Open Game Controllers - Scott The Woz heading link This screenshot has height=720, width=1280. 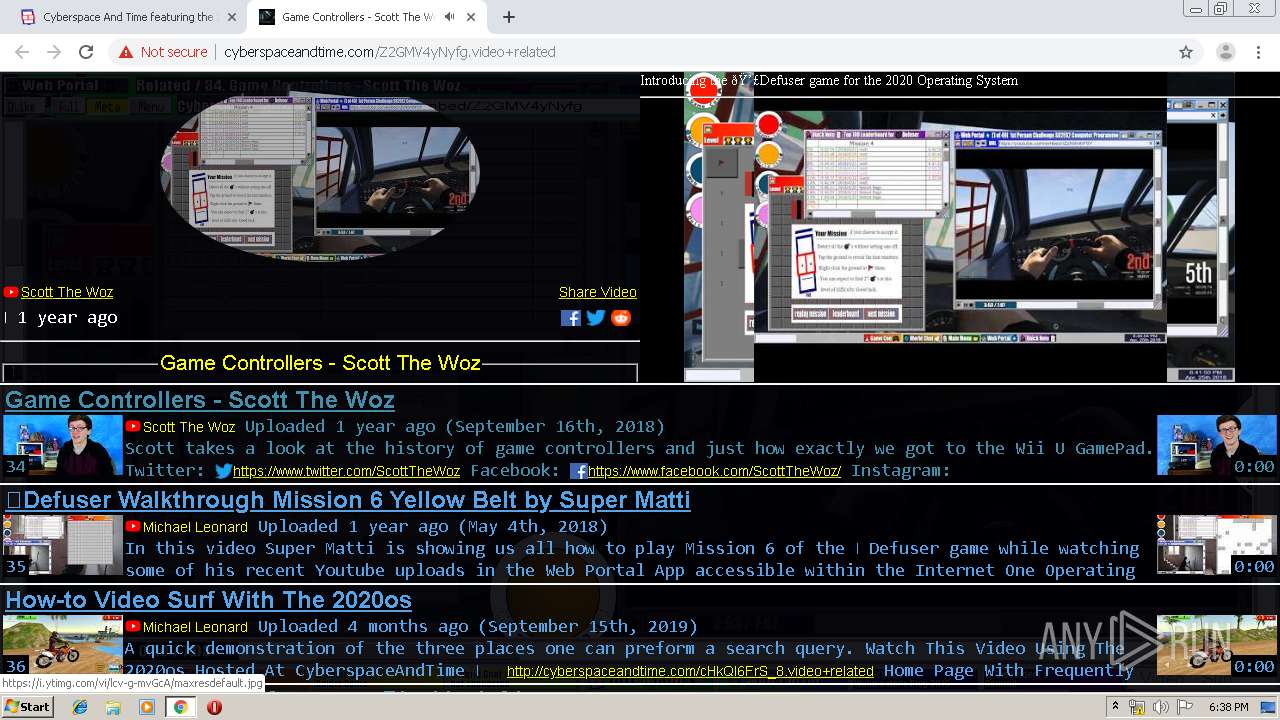click(200, 400)
